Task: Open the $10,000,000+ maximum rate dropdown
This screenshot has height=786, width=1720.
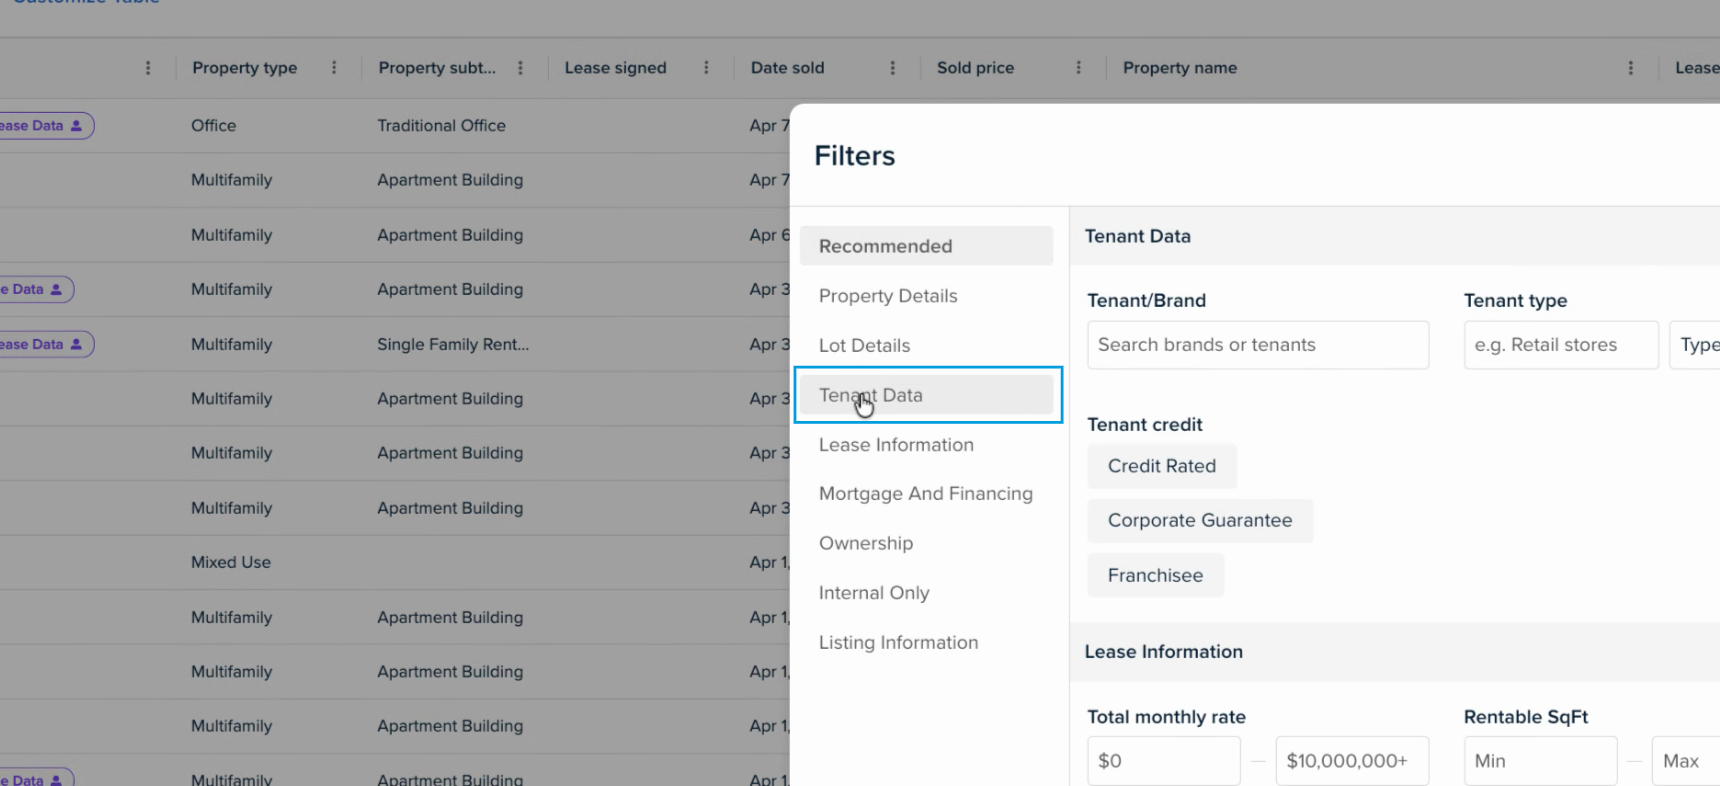Action: click(1351, 761)
